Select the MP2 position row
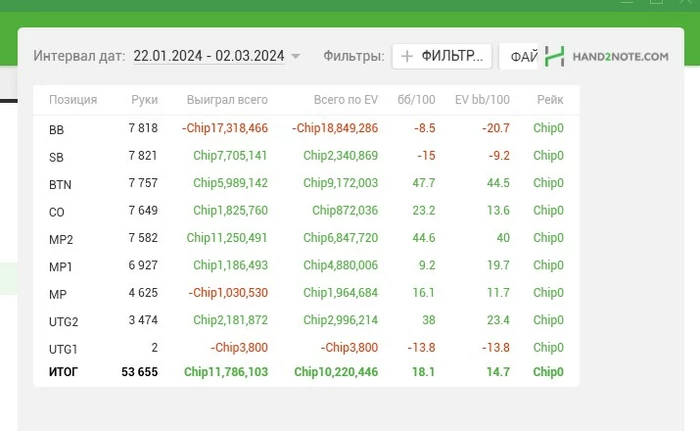This screenshot has height=431, width=700. 306,239
